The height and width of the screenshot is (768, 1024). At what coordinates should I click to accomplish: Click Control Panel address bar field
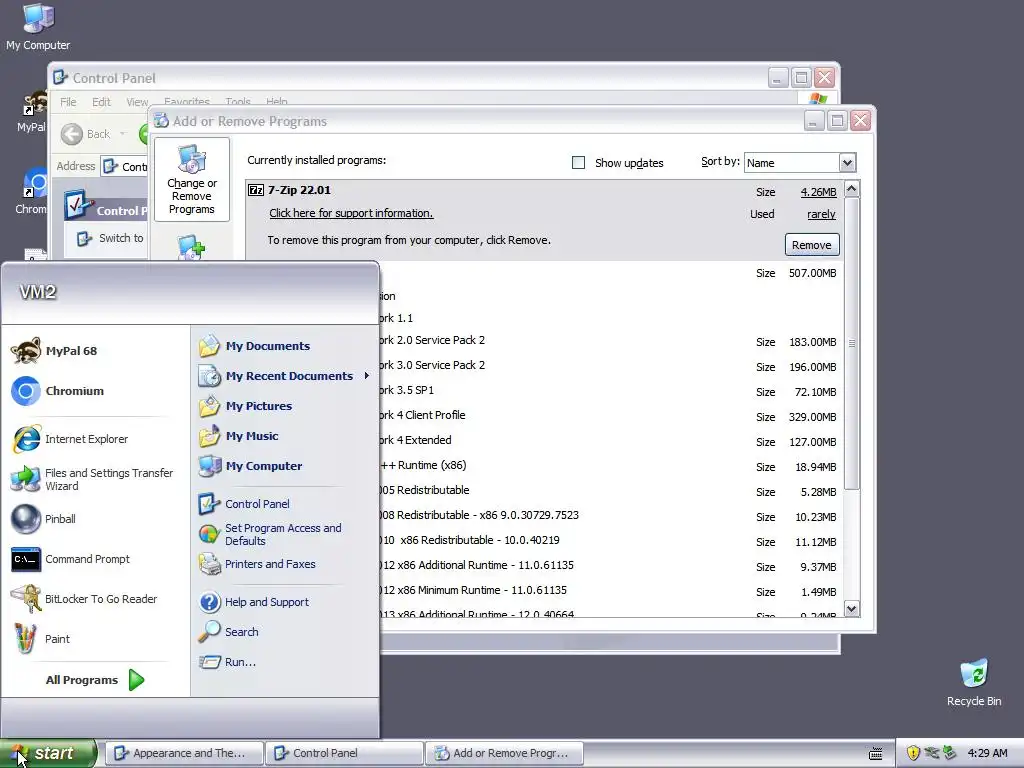pos(125,167)
